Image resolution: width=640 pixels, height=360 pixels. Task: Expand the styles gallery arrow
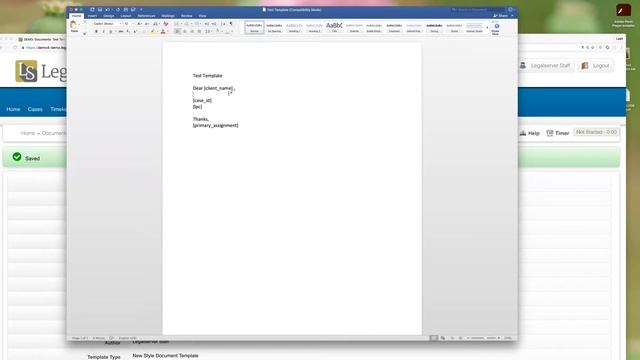click(x=487, y=27)
